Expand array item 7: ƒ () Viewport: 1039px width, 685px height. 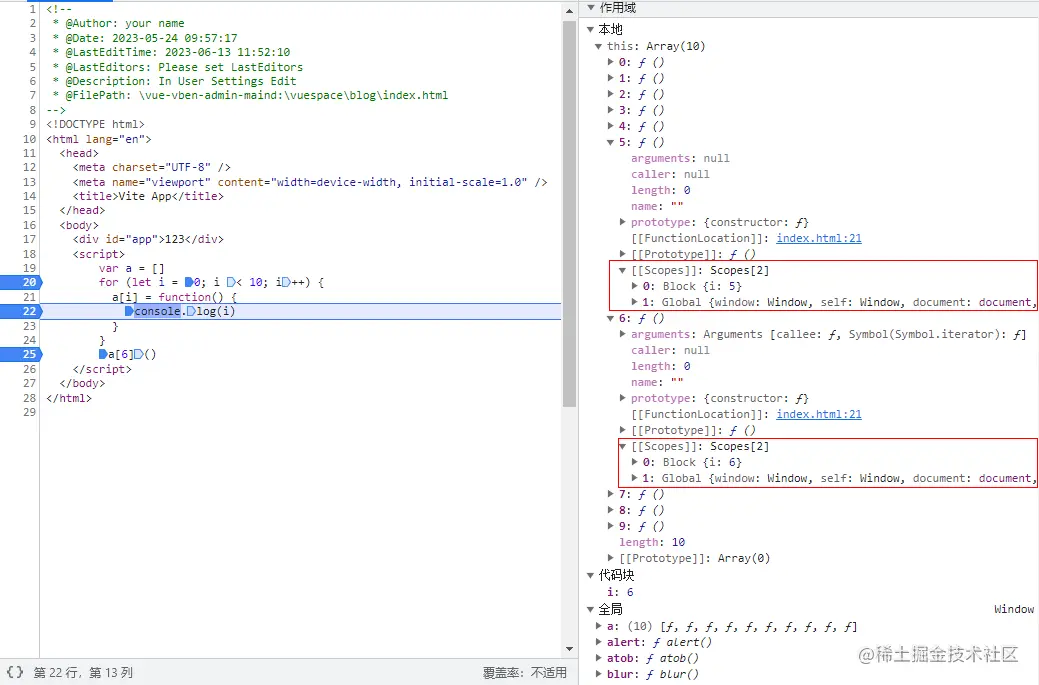(x=611, y=494)
